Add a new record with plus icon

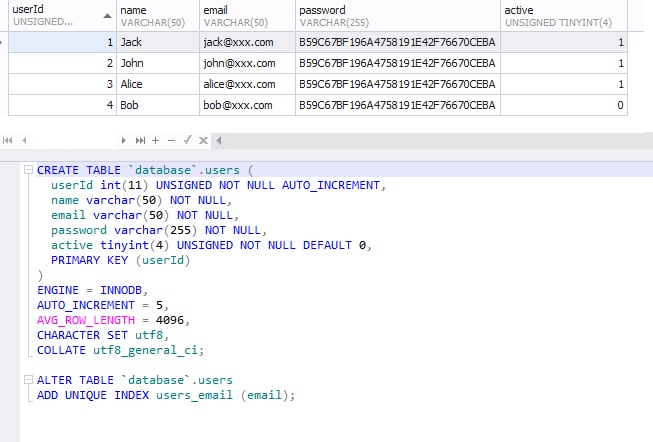[155, 140]
